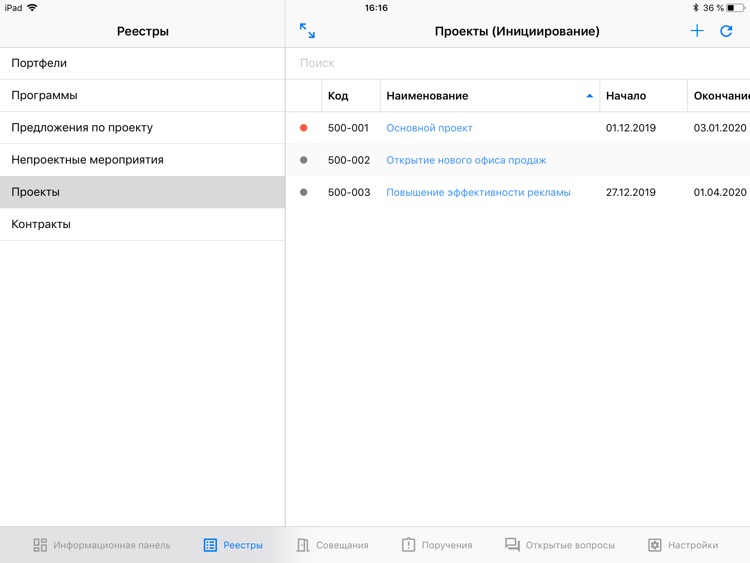Tap the Совещания door icon
Viewport: 750px width, 563px height.
click(x=303, y=545)
